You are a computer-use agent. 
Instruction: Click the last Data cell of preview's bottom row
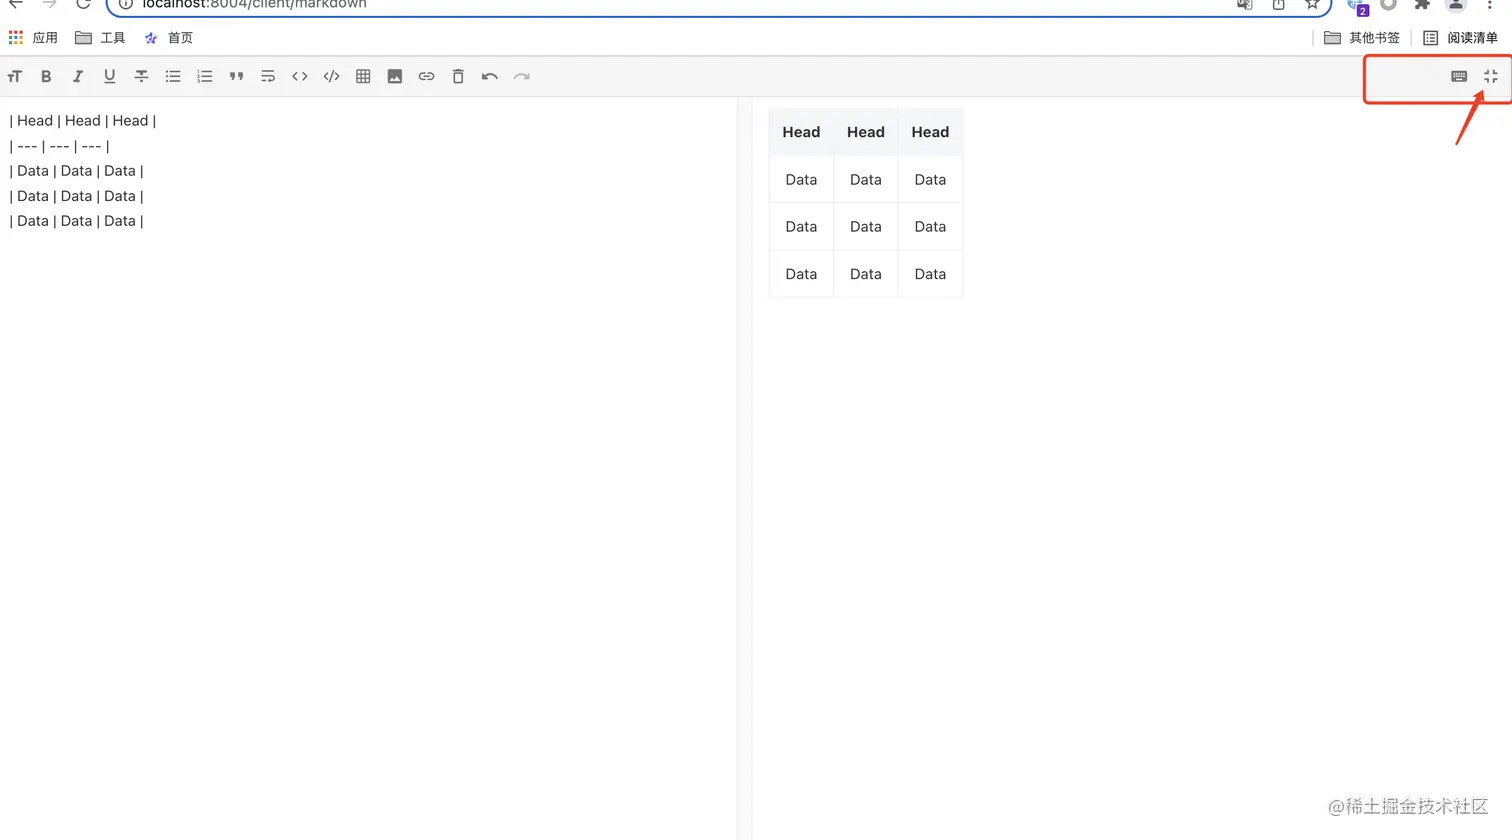click(930, 274)
